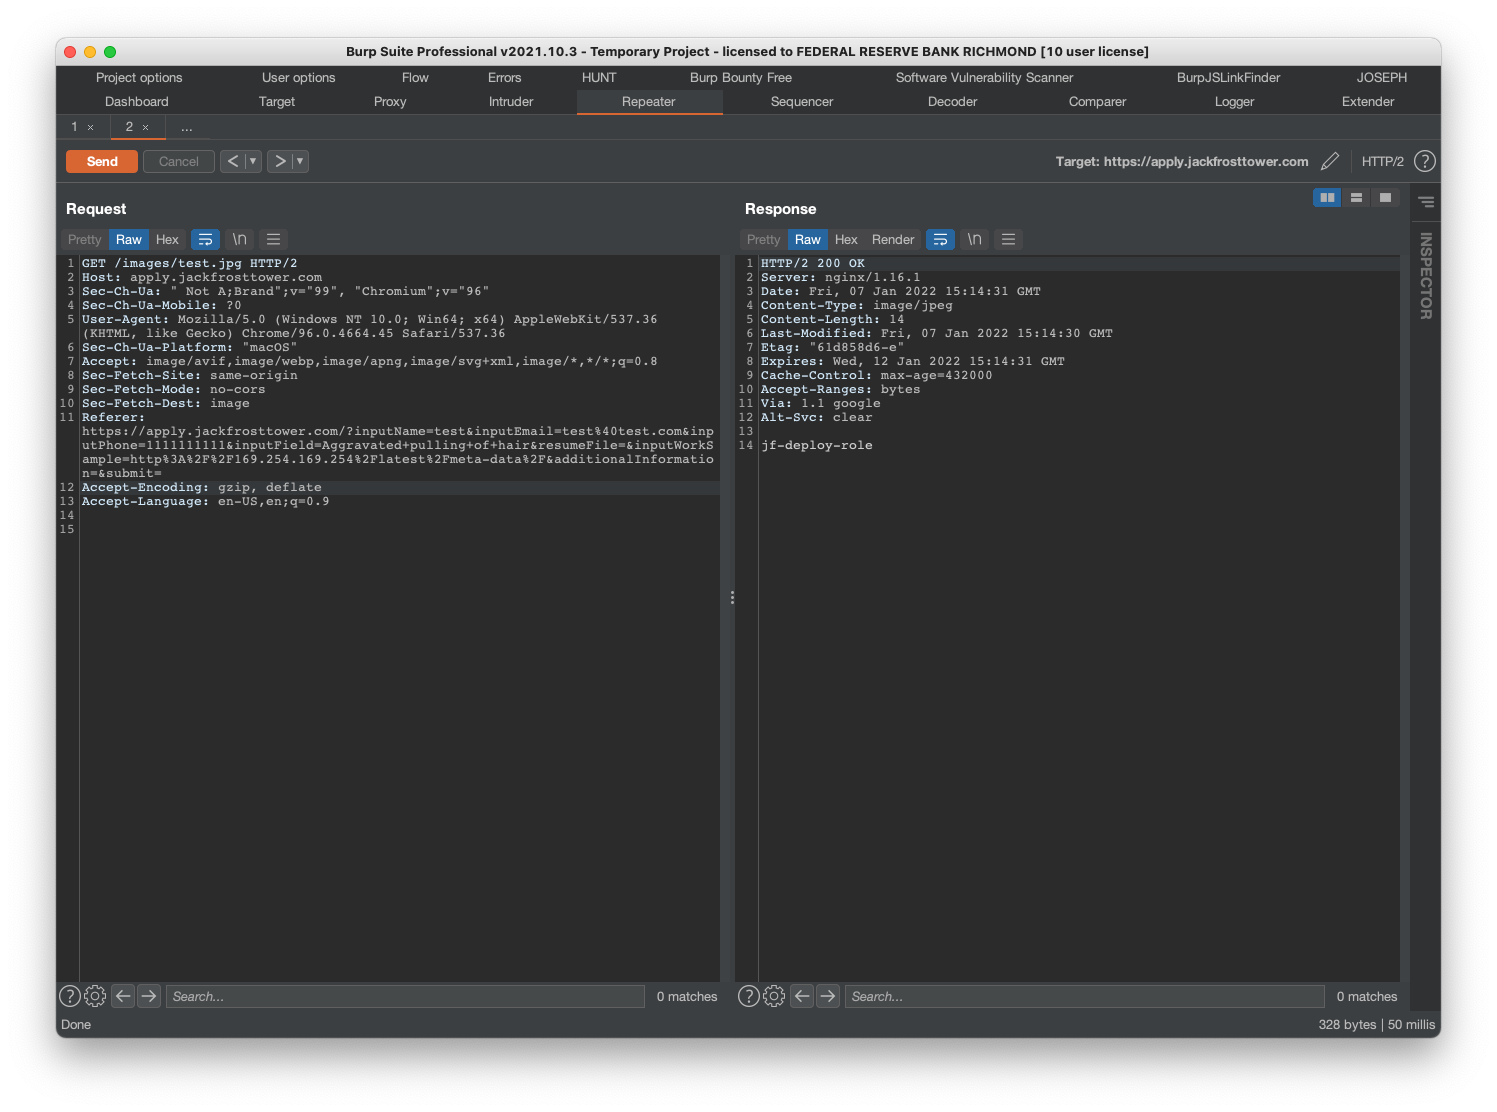The width and height of the screenshot is (1497, 1112).
Task: Toggle word wrap icon in Response pane
Action: point(940,240)
